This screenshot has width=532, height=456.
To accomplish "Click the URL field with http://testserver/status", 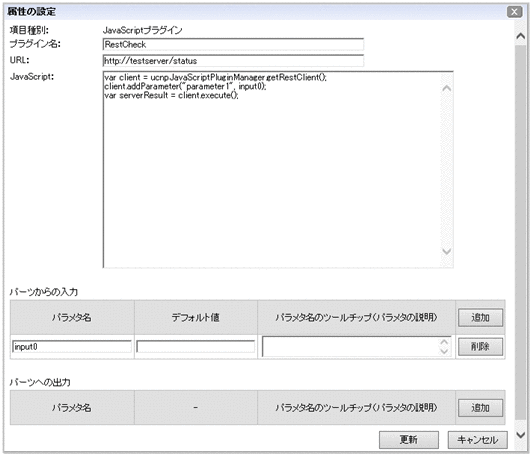I will pos(233,61).
